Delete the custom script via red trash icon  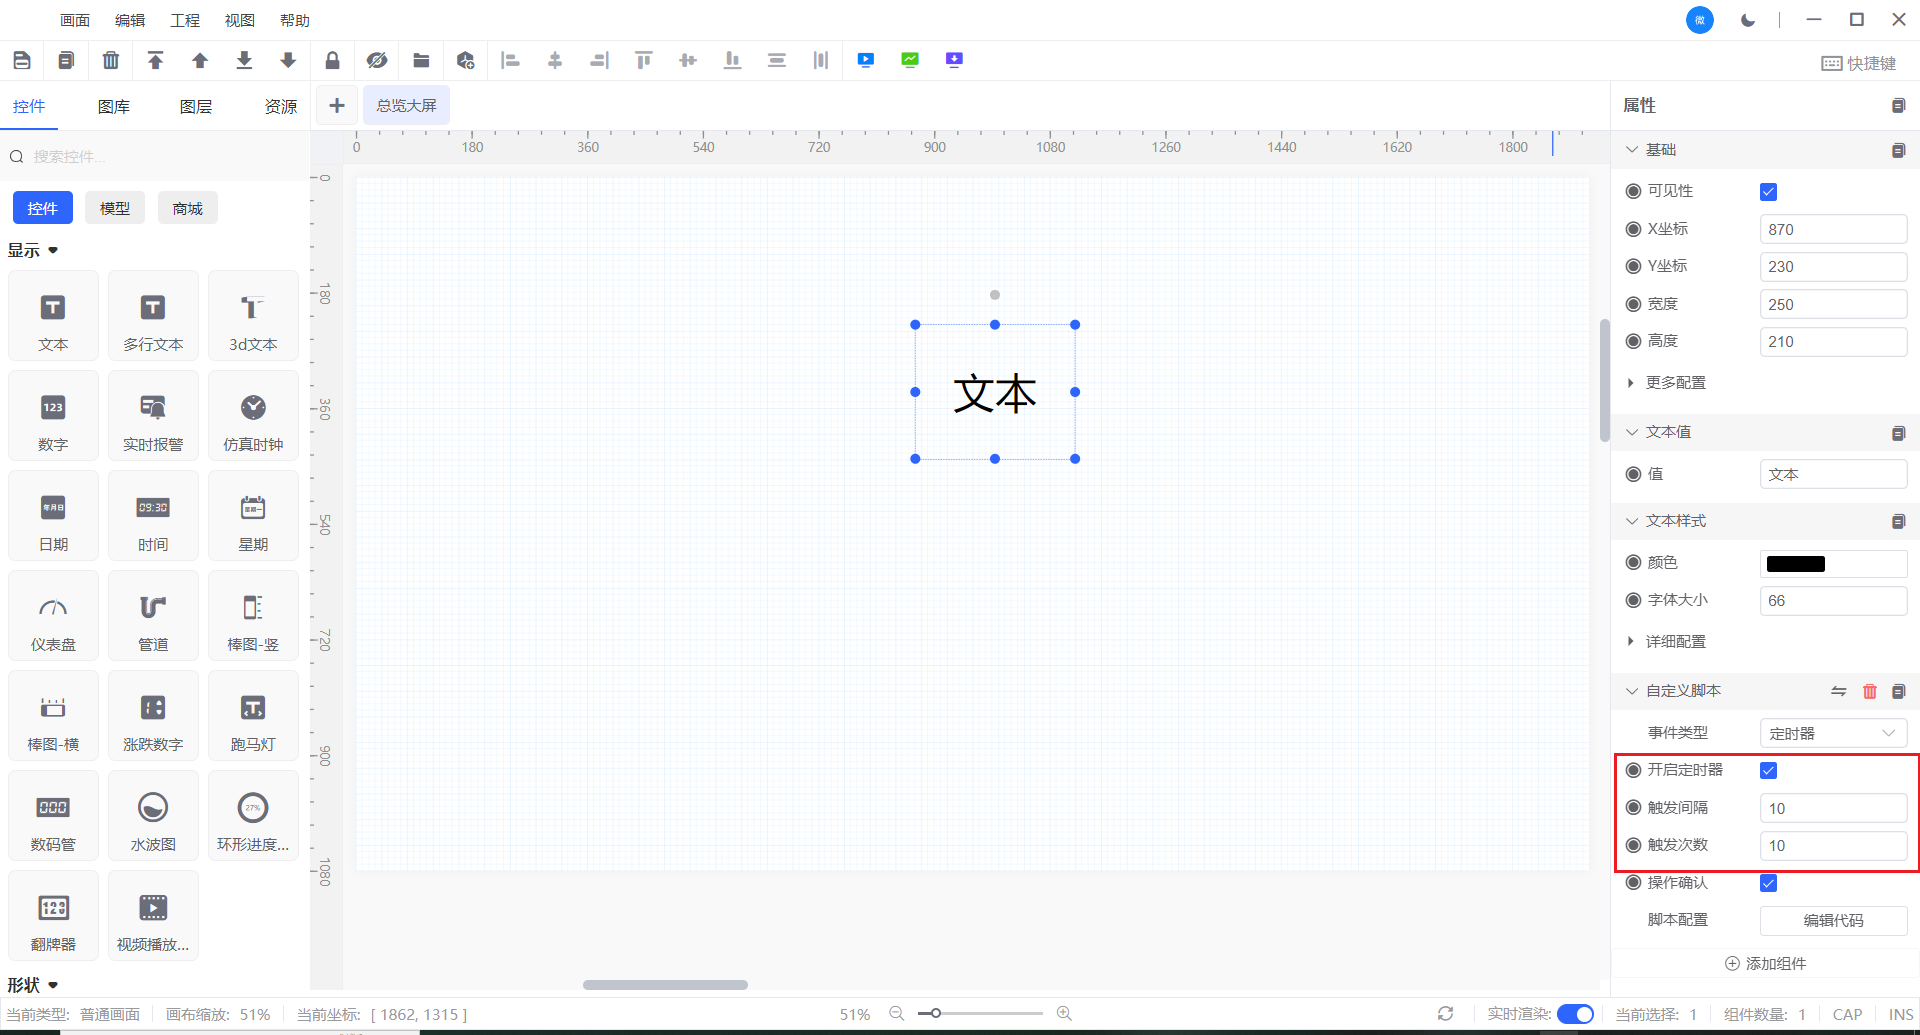[x=1869, y=691]
